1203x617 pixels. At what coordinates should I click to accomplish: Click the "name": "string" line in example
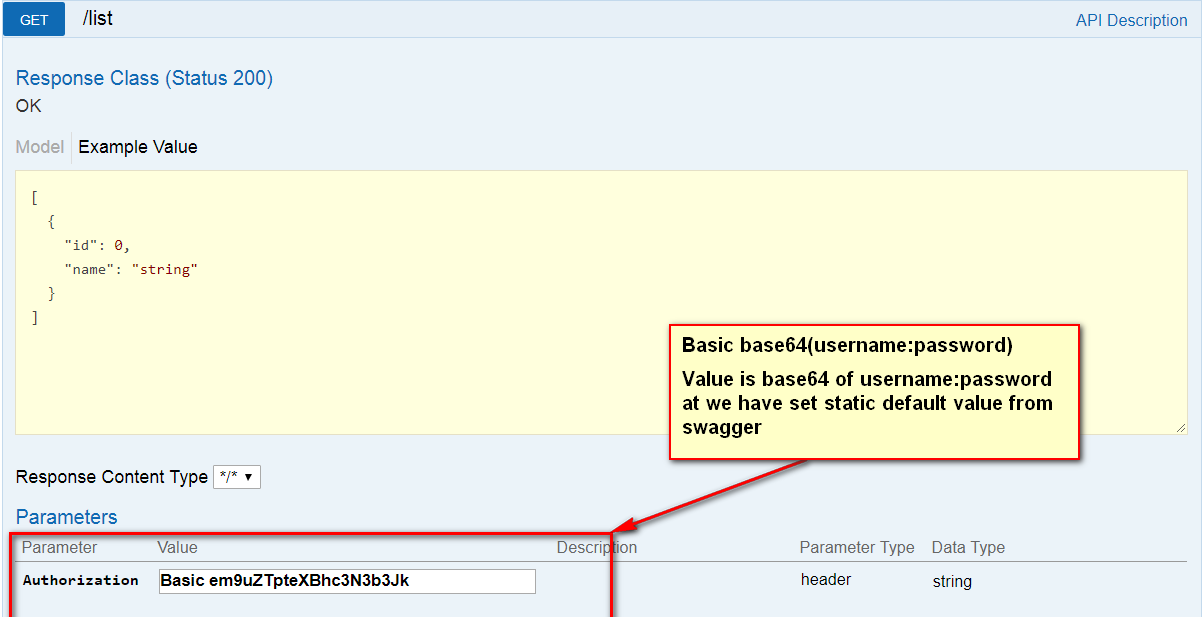[x=131, y=269]
